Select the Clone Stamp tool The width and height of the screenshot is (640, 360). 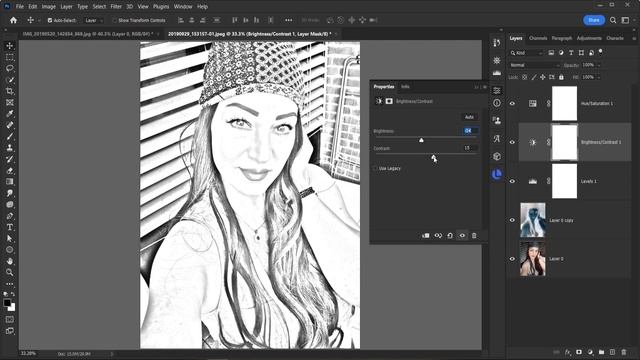tap(10, 148)
